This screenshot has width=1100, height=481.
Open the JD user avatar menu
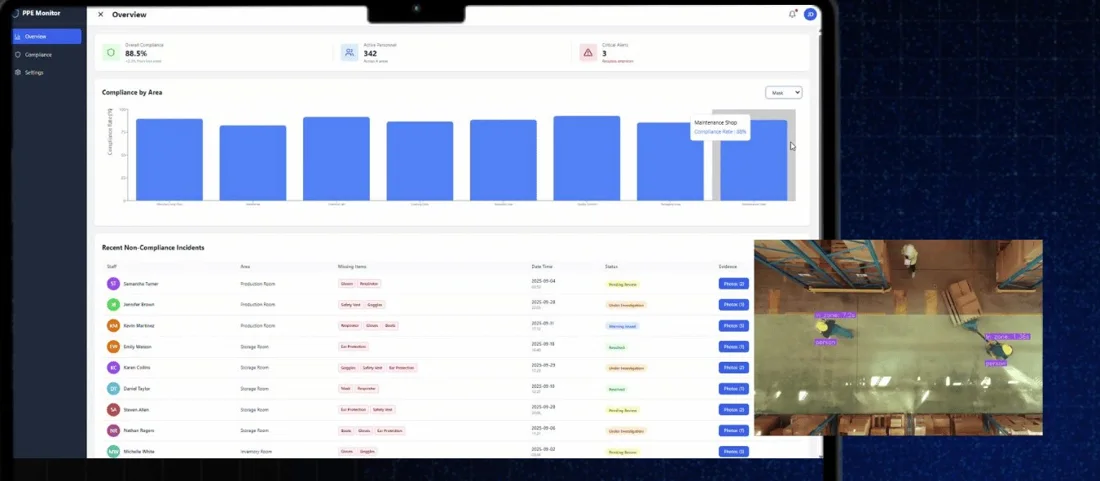[810, 14]
